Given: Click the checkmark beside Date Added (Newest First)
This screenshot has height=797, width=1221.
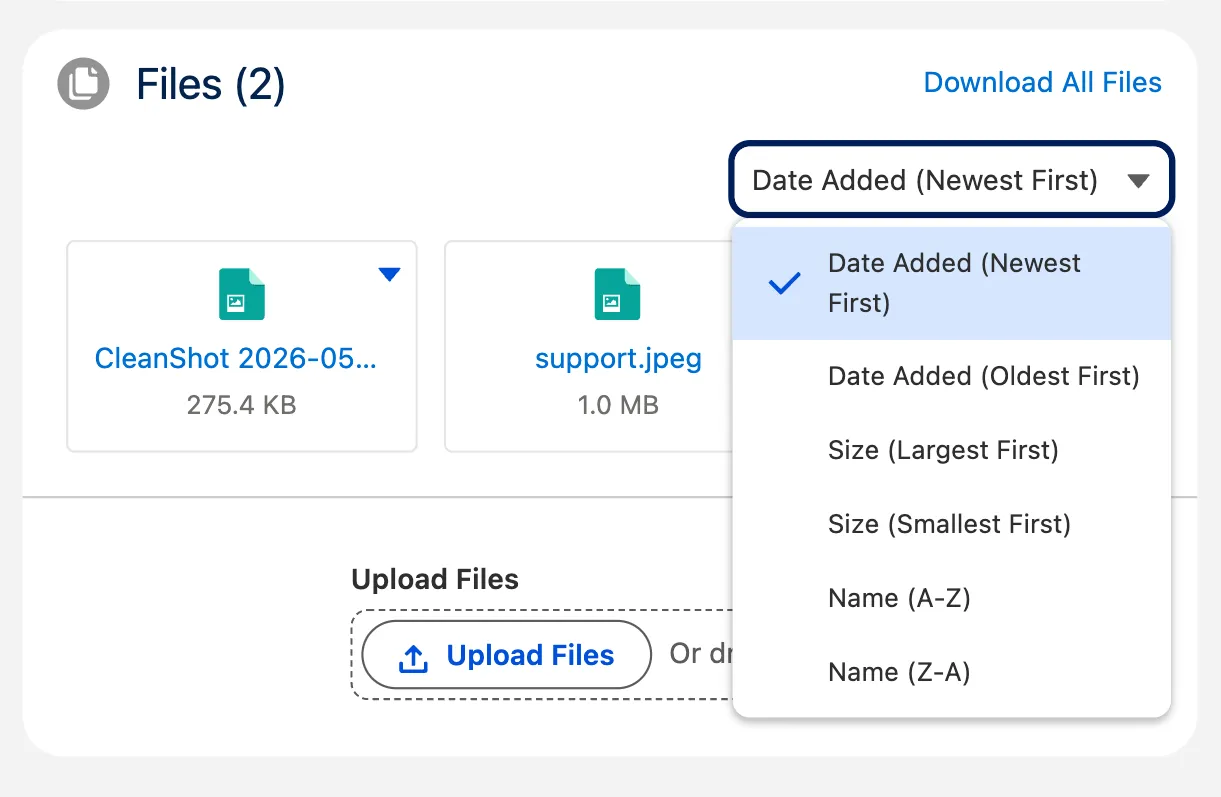Looking at the screenshot, I should point(785,283).
